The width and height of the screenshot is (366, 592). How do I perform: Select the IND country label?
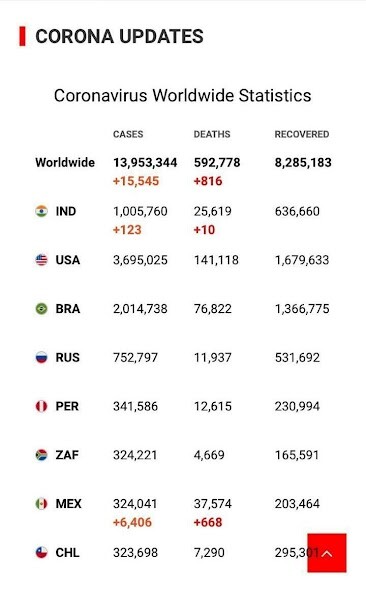(66, 211)
